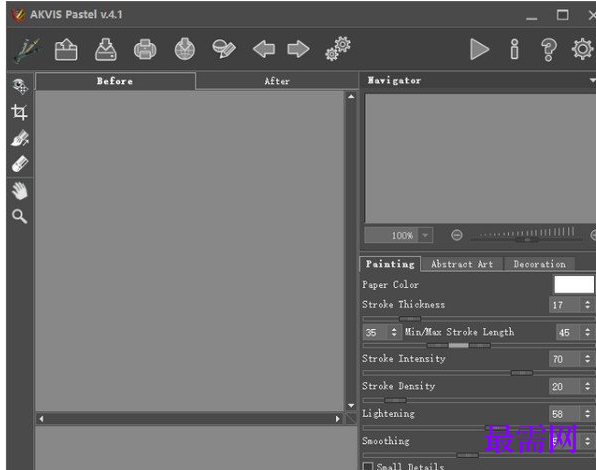Image resolution: width=596 pixels, height=470 pixels.
Task: Click the Lightening value 58
Action: (x=564, y=414)
